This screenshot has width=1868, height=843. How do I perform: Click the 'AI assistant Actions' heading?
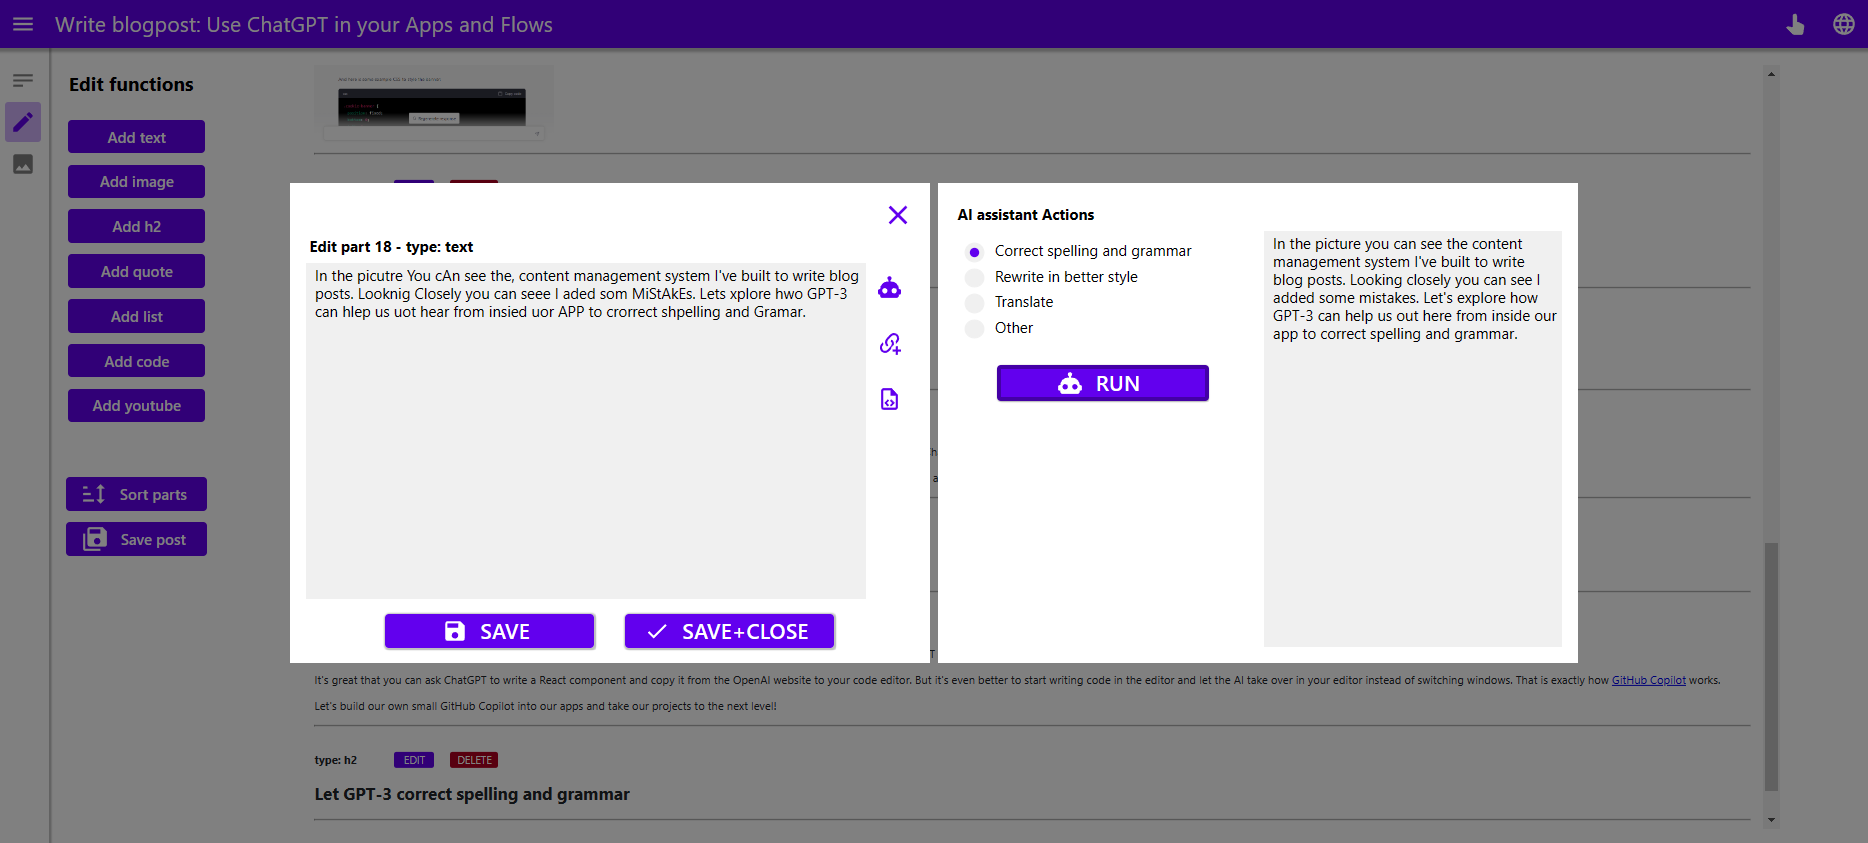point(1026,215)
